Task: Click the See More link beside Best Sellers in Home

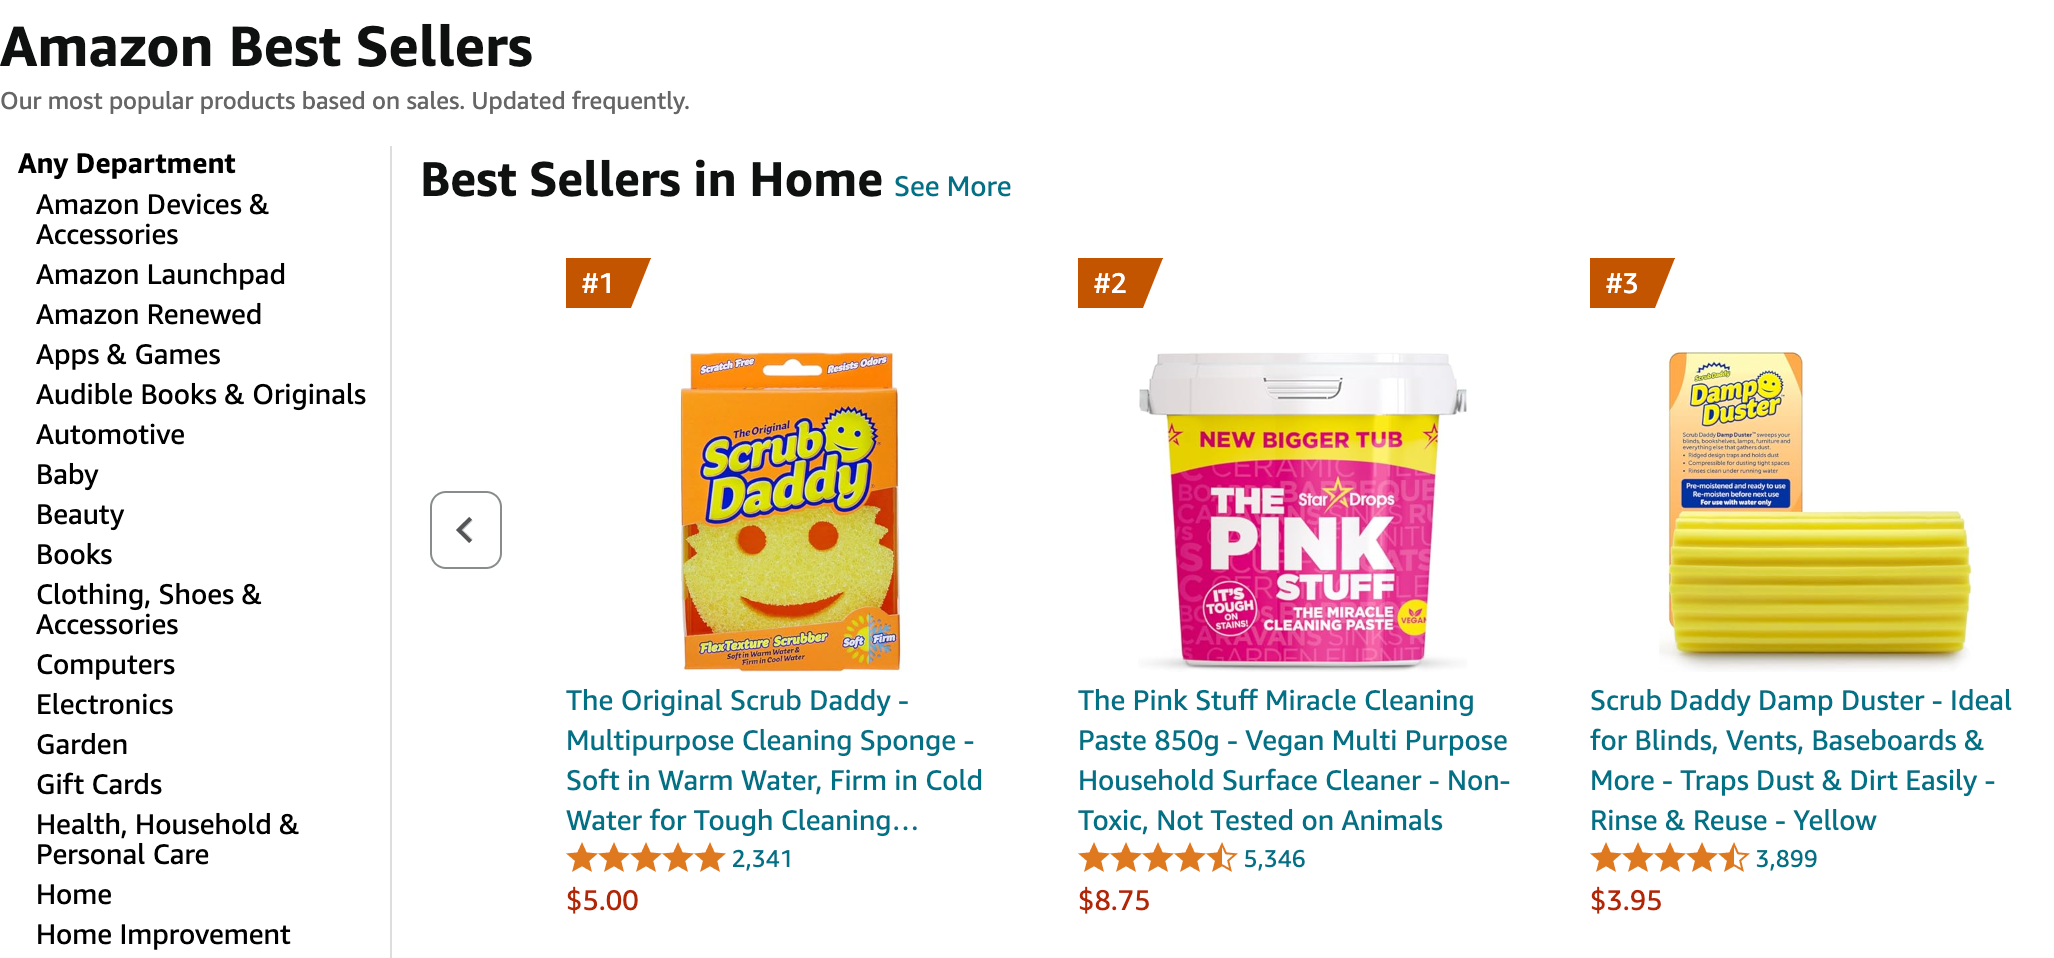Action: point(952,186)
